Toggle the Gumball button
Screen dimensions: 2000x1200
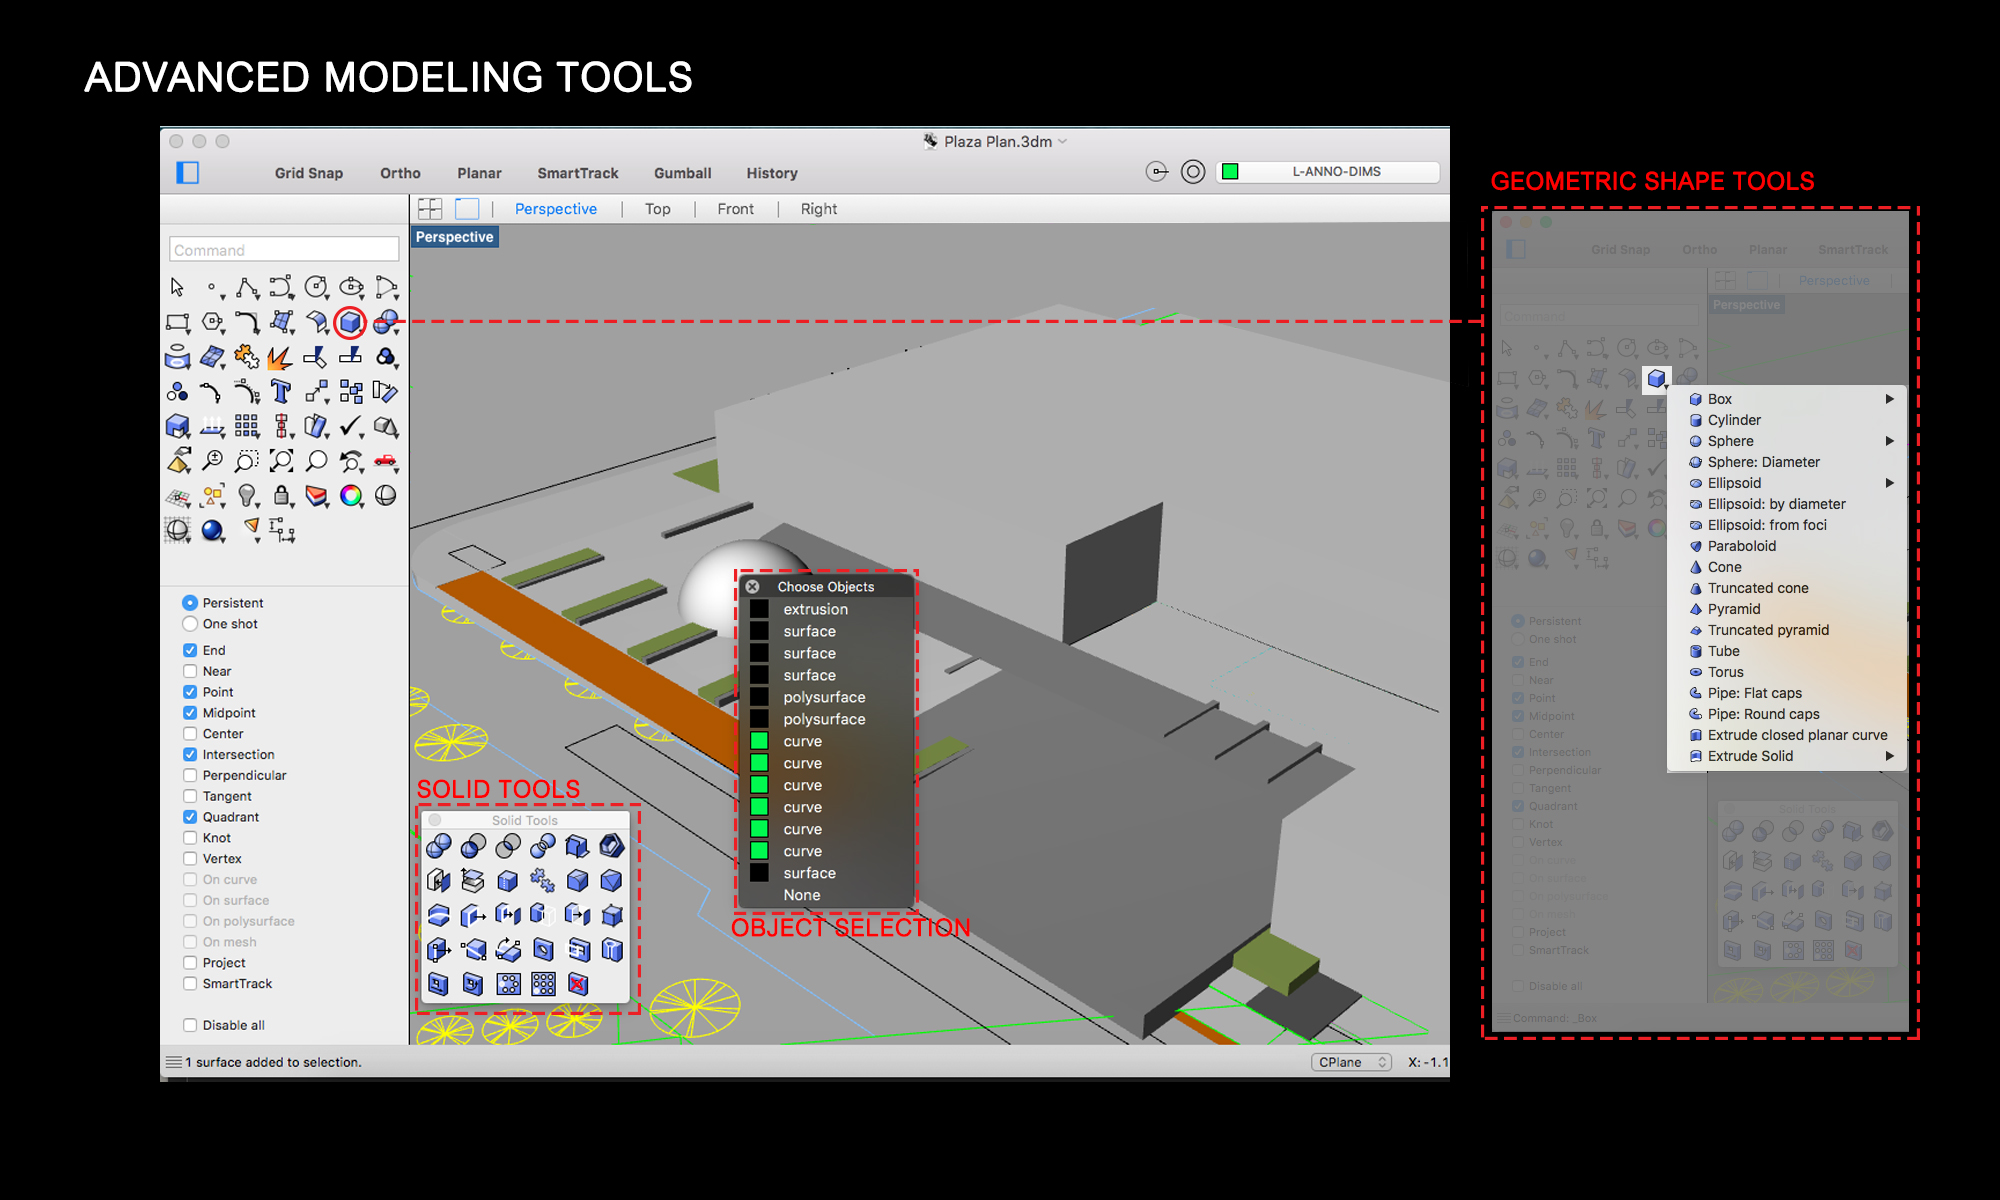pos(683,173)
